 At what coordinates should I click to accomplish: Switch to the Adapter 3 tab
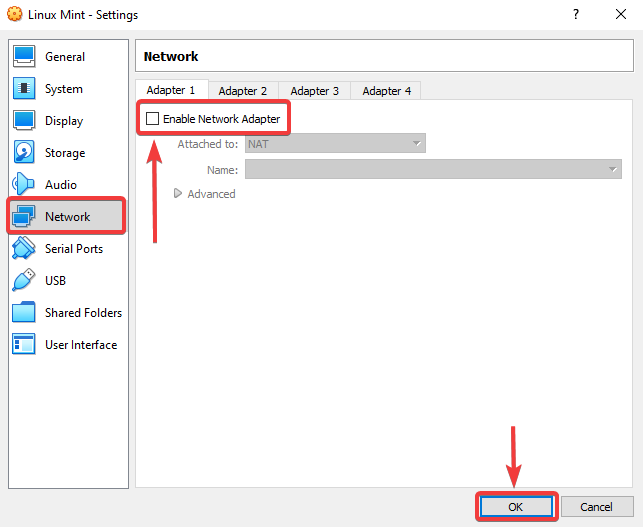pos(315,91)
